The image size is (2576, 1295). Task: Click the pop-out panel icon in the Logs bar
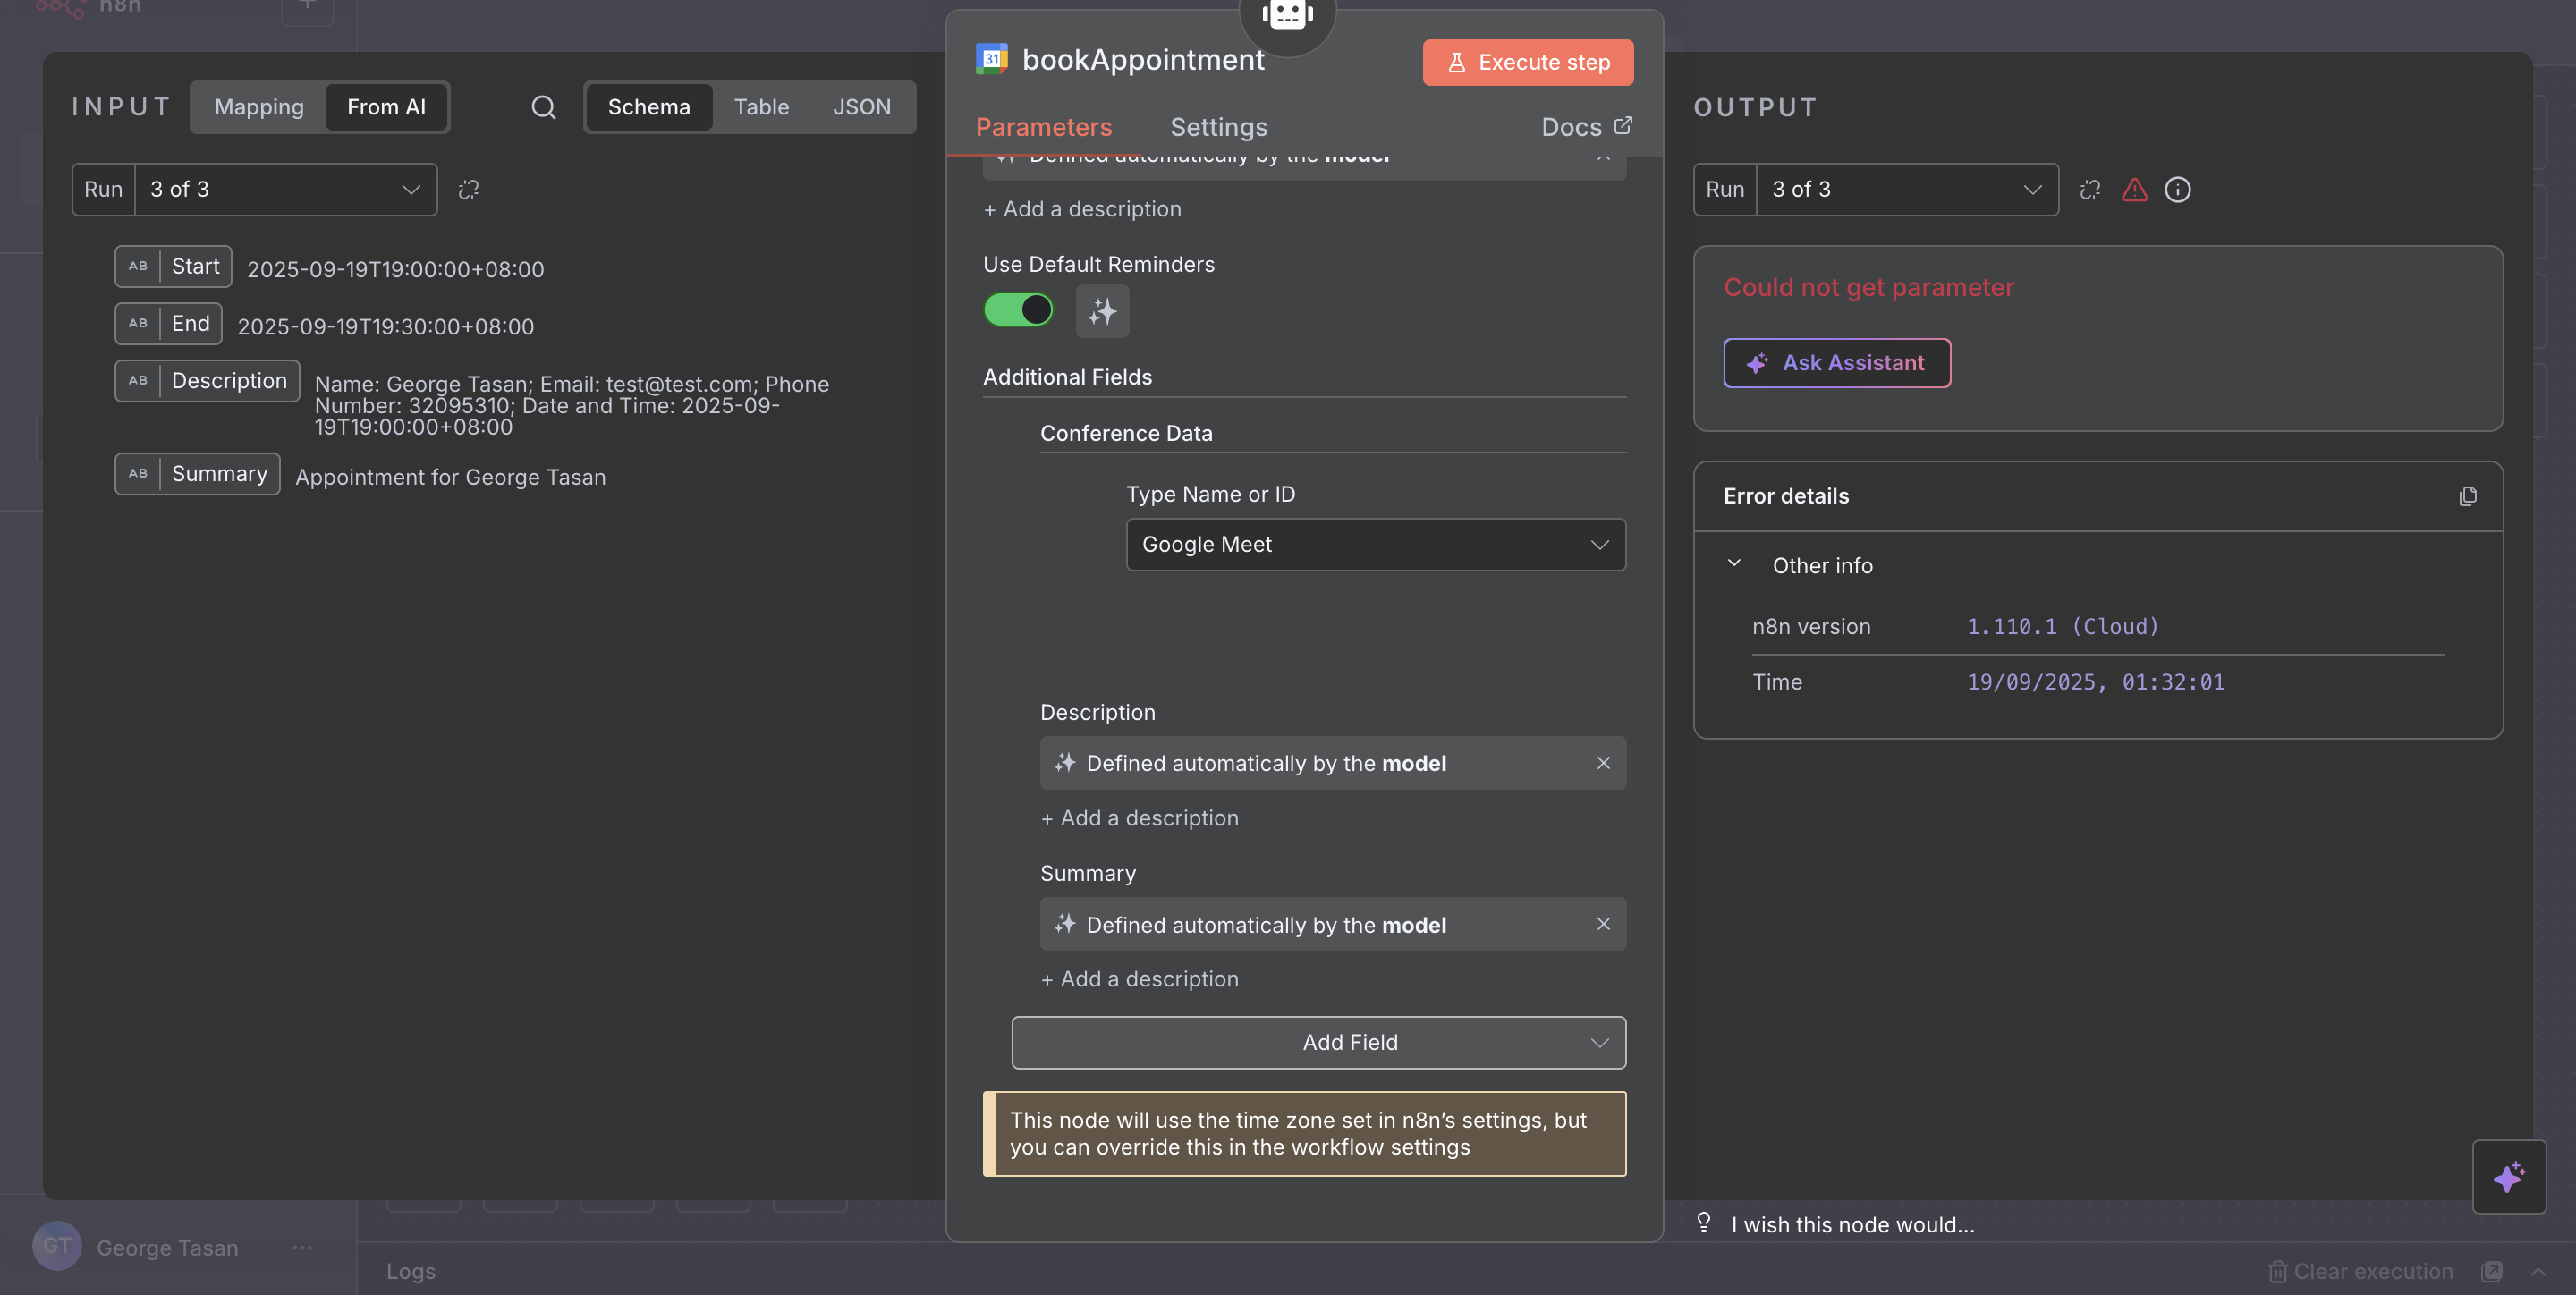(x=2491, y=1271)
